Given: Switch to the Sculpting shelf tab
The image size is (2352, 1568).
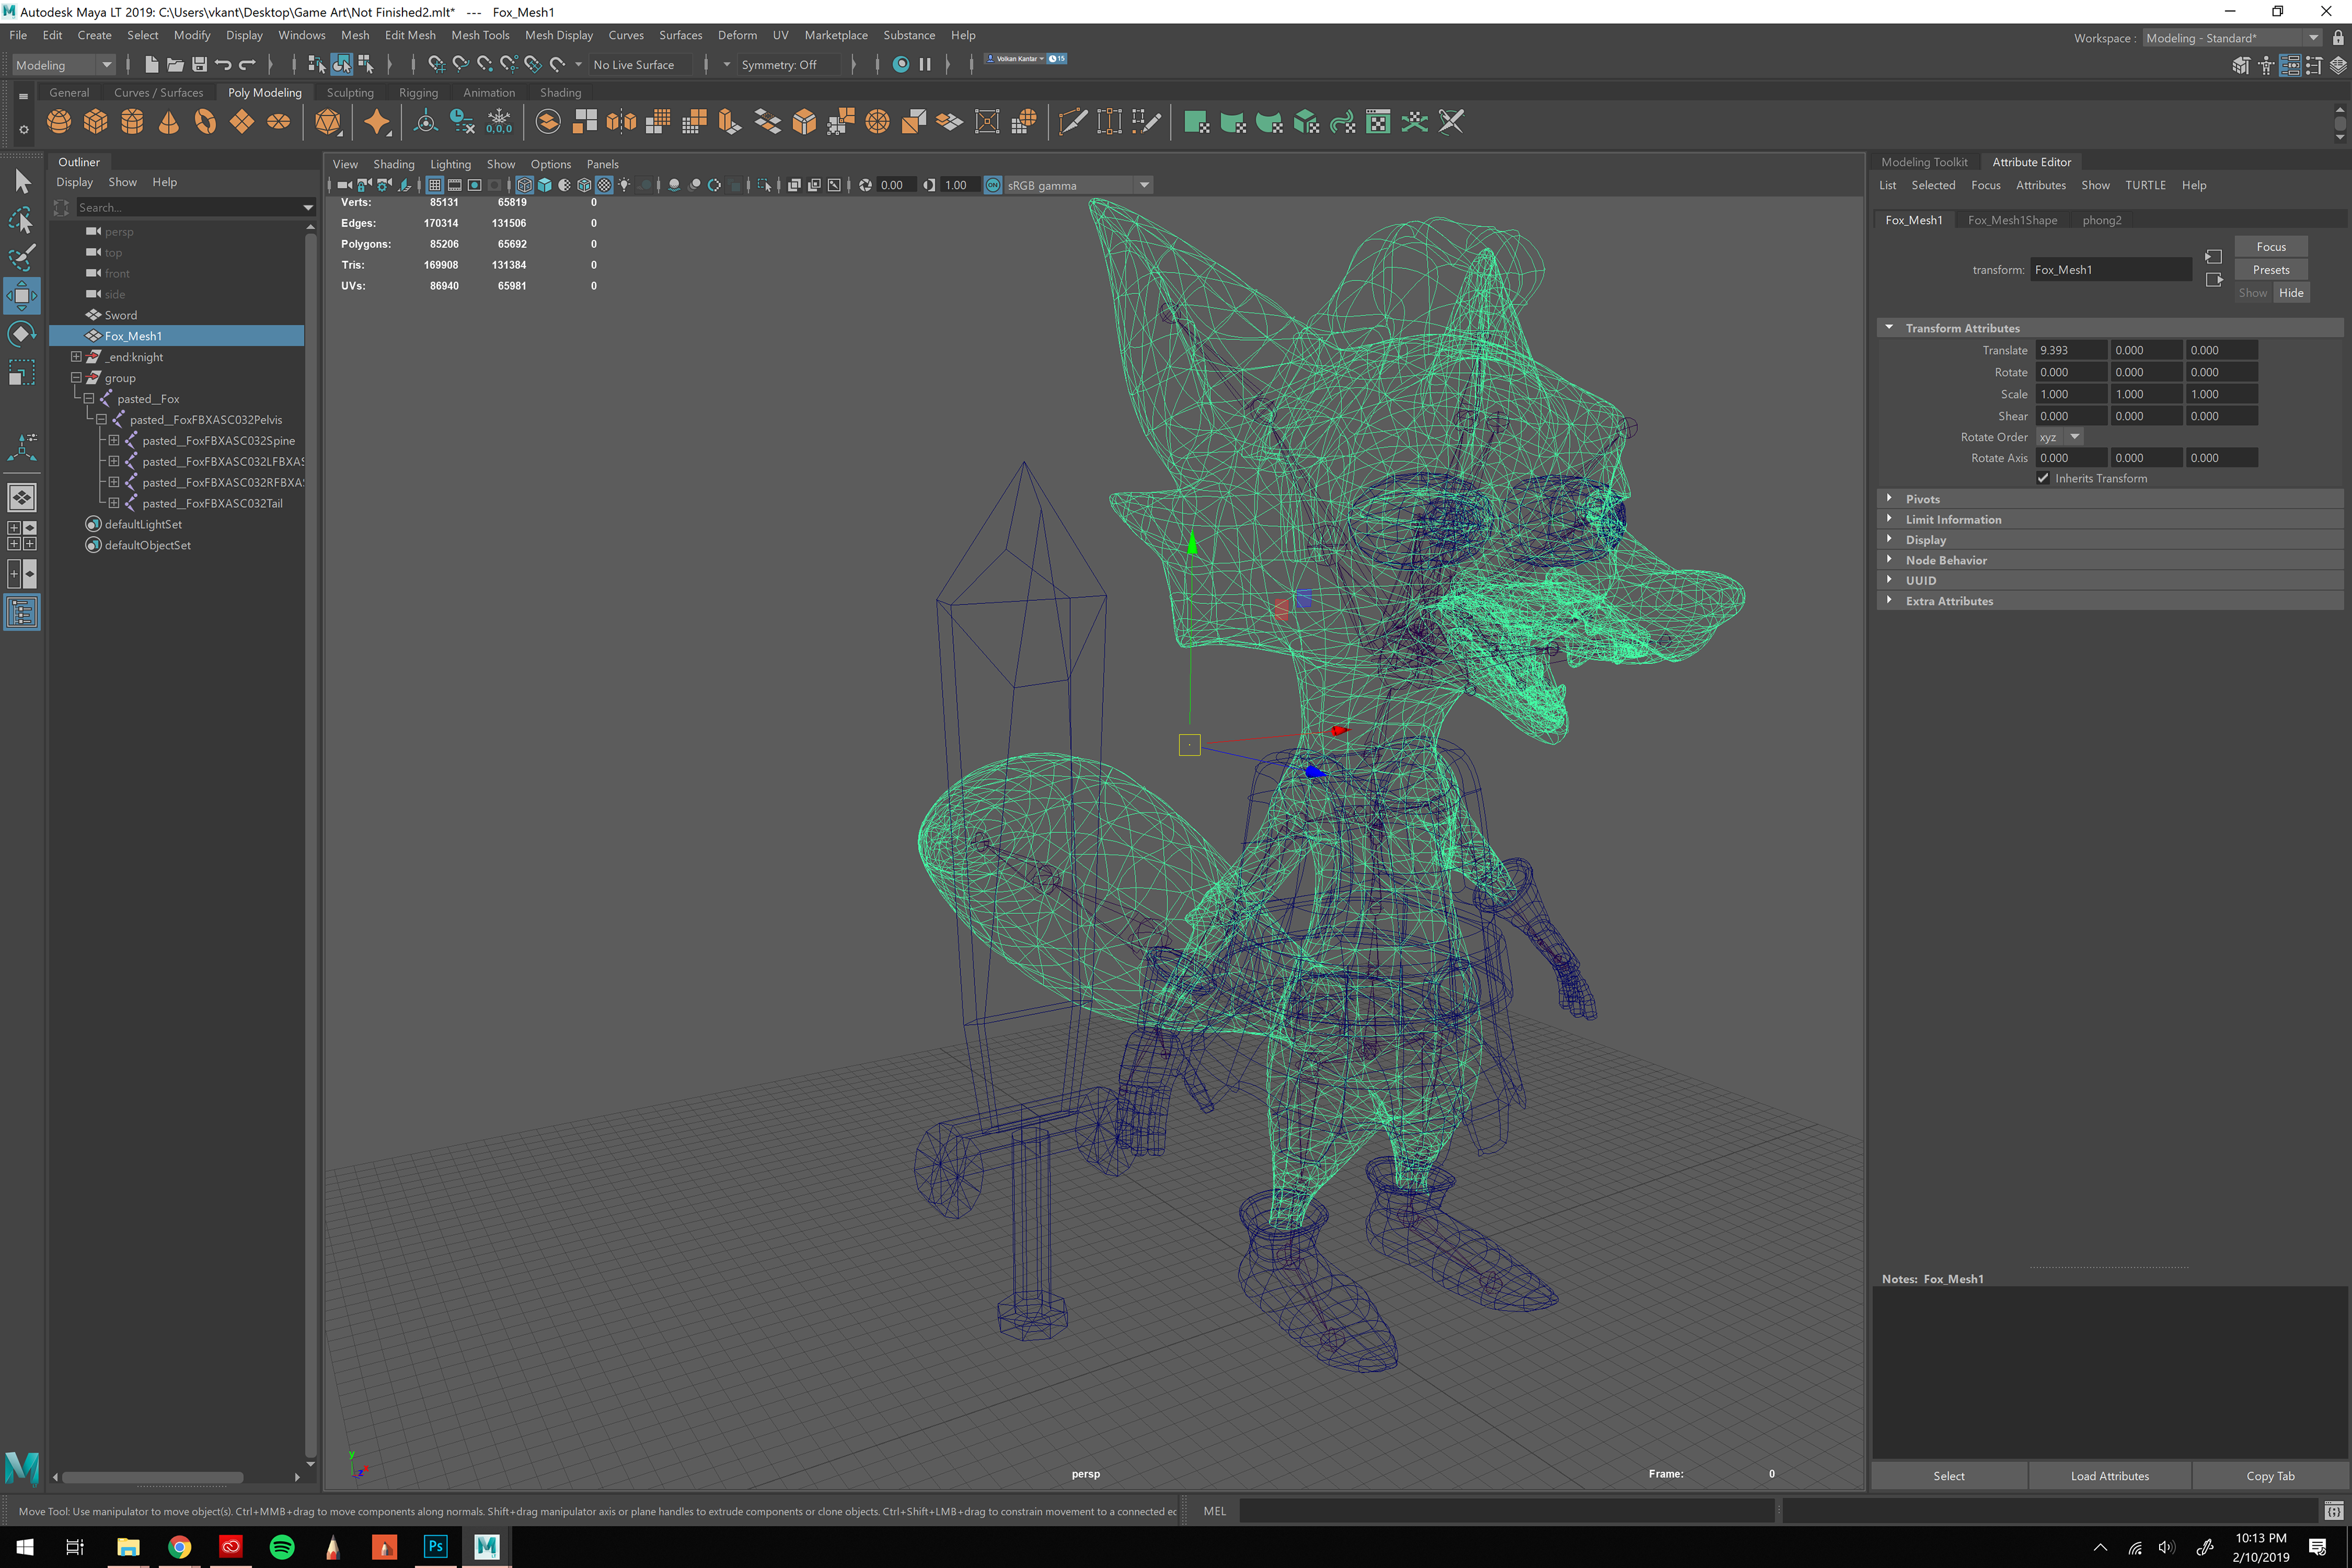Looking at the screenshot, I should pos(350,92).
